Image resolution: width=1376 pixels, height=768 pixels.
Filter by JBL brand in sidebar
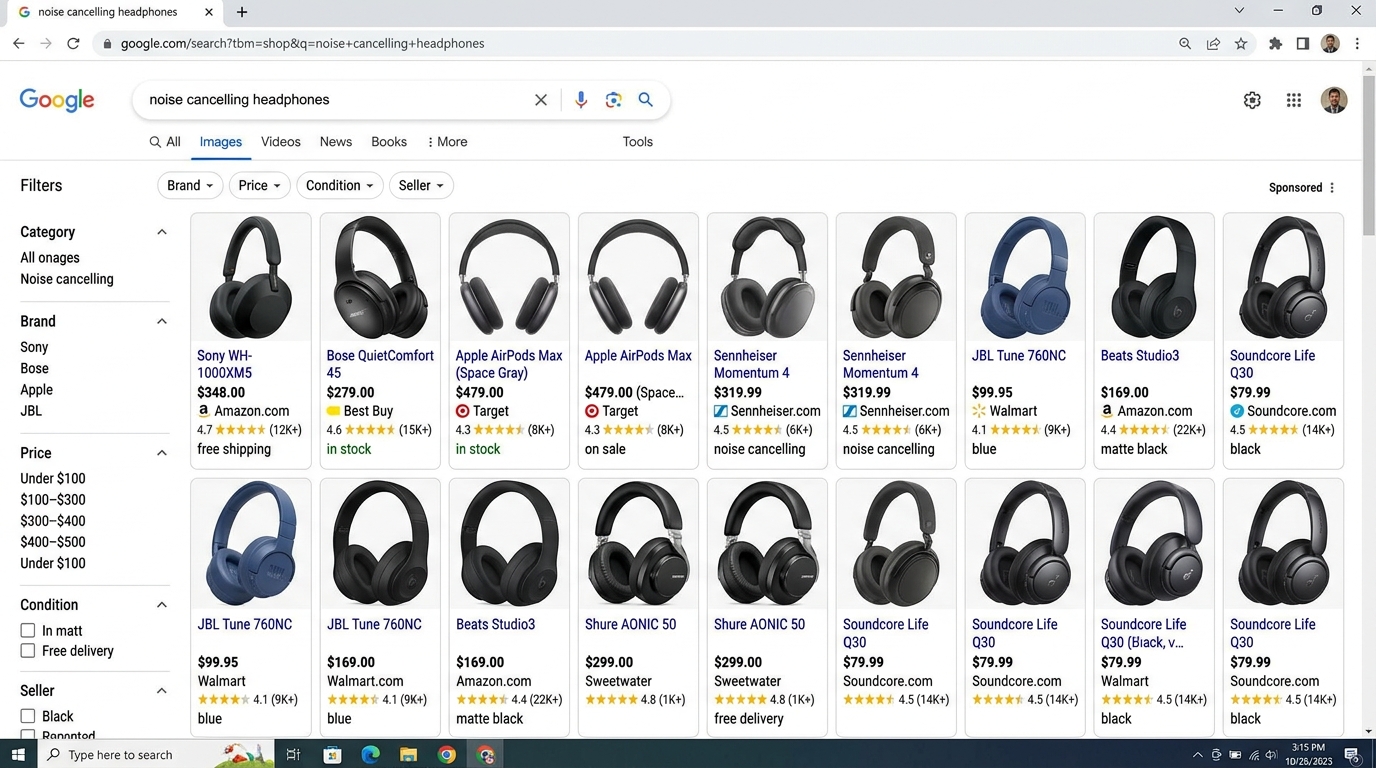[31, 411]
